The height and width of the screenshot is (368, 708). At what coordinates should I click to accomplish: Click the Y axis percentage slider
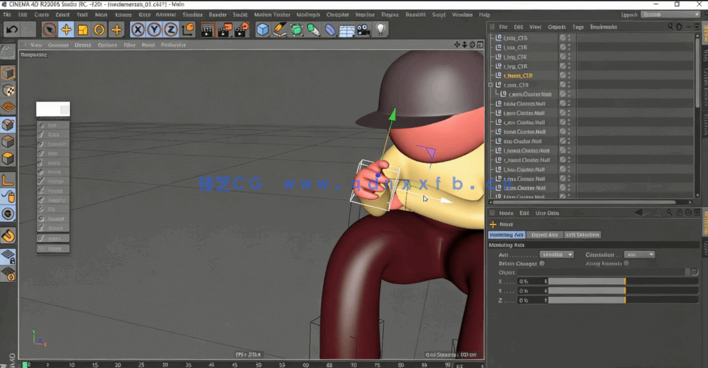(623, 291)
